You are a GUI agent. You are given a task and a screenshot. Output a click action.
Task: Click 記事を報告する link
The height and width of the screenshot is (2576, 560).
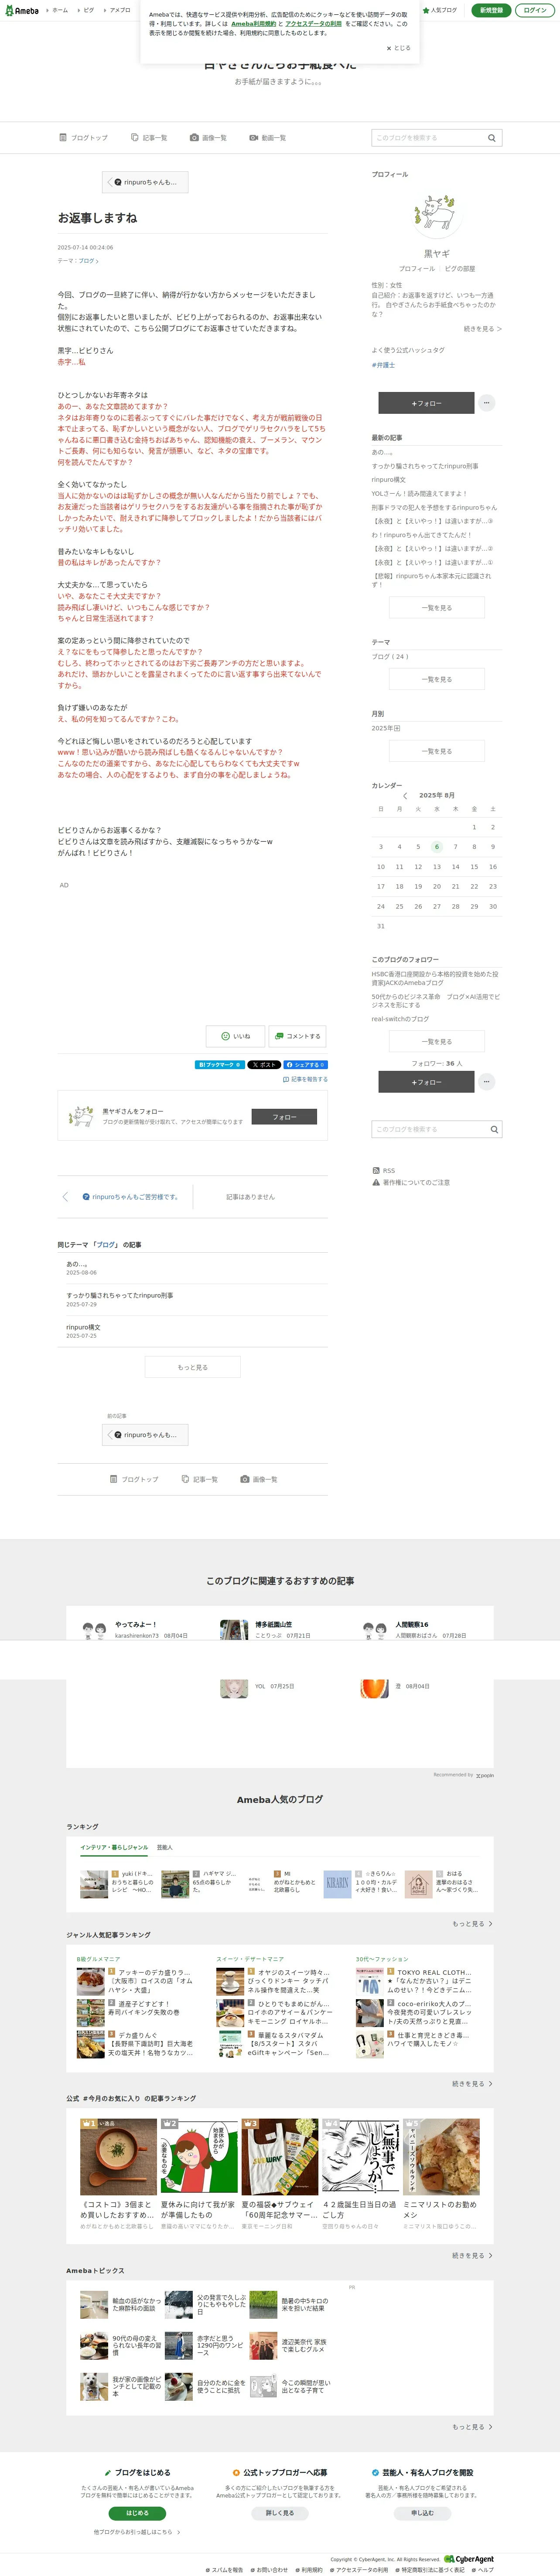pos(306,1079)
